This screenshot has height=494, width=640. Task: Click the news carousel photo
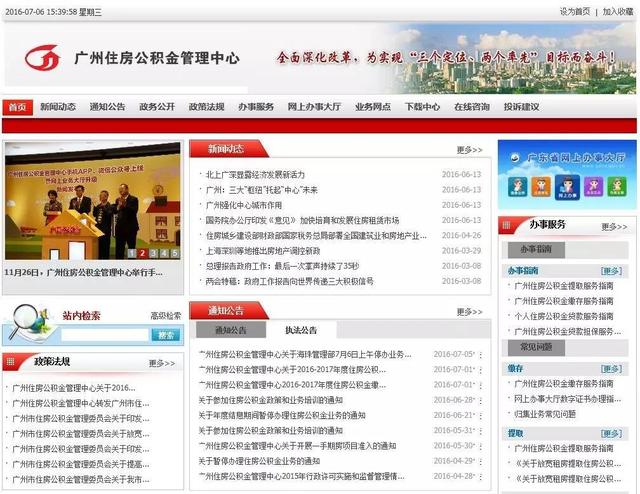pyautogui.click(x=93, y=201)
